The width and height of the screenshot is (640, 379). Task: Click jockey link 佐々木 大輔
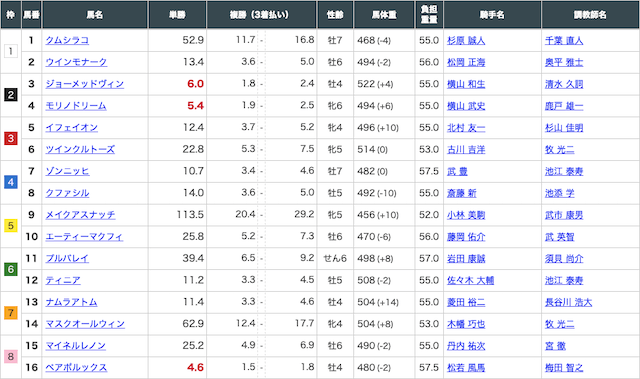tap(471, 280)
